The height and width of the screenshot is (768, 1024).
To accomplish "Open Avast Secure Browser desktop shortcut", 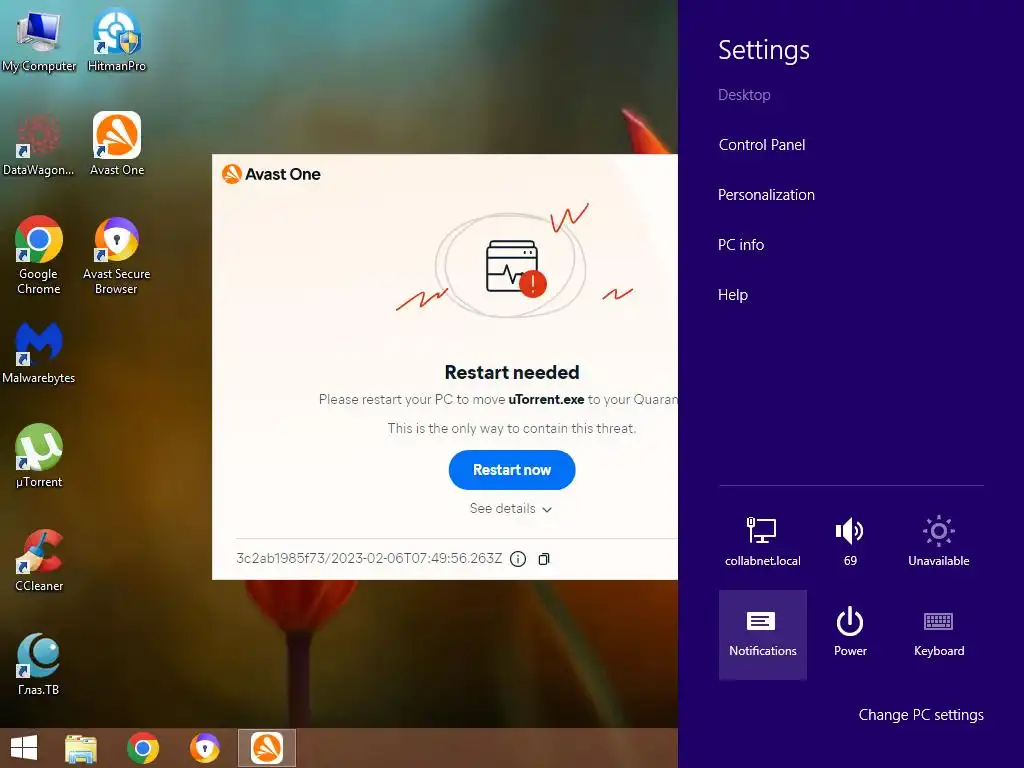I will click(x=116, y=255).
